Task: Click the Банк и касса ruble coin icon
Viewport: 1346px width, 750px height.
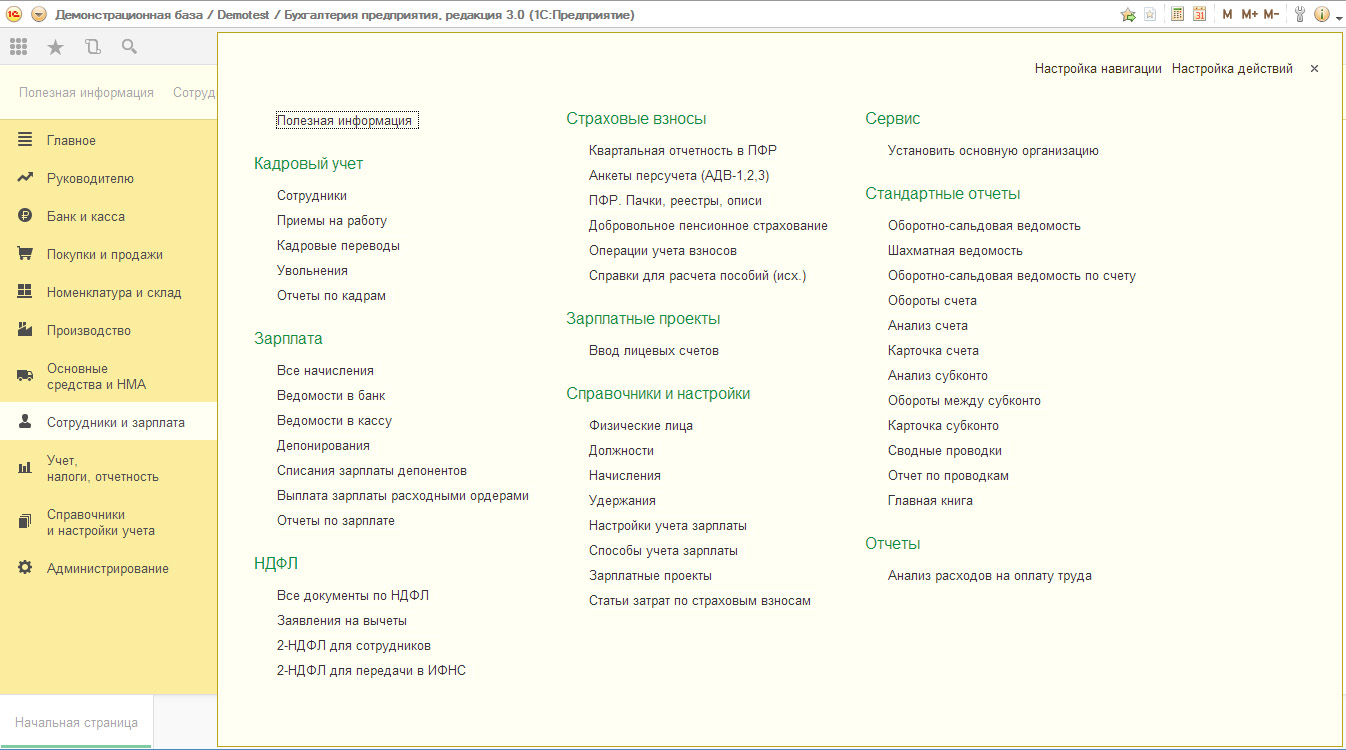Action: click(25, 216)
